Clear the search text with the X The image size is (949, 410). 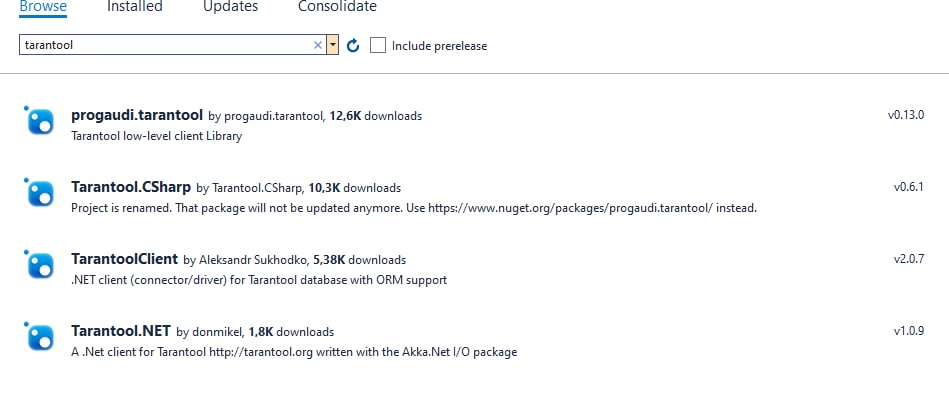[318, 45]
